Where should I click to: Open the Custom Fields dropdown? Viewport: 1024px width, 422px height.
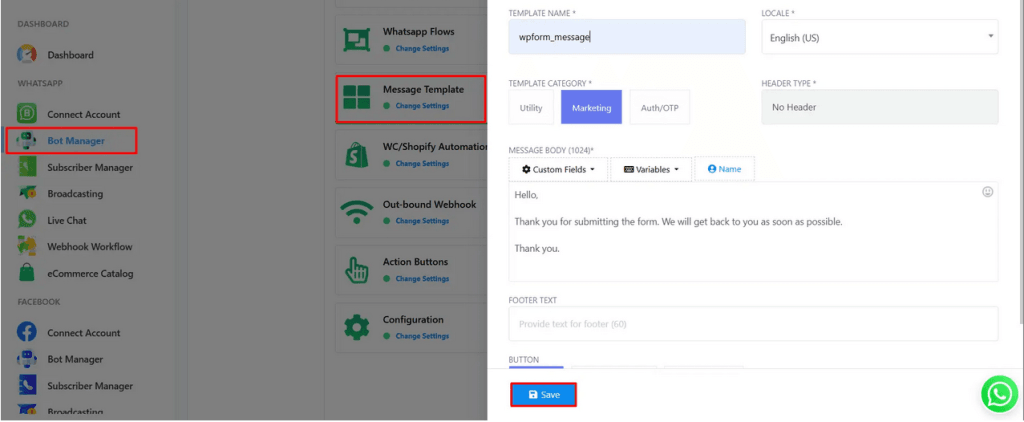[x=558, y=169]
